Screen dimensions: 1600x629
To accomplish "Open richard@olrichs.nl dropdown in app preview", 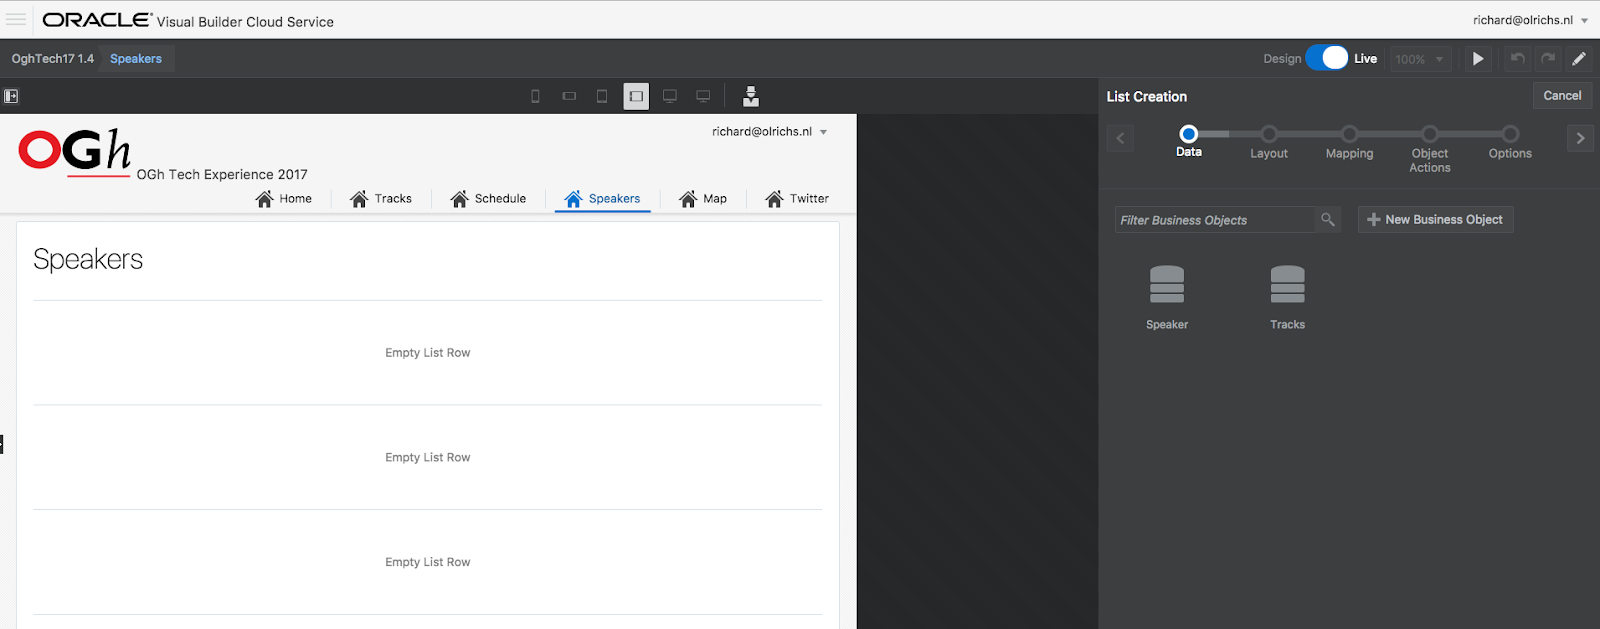I will click(769, 132).
